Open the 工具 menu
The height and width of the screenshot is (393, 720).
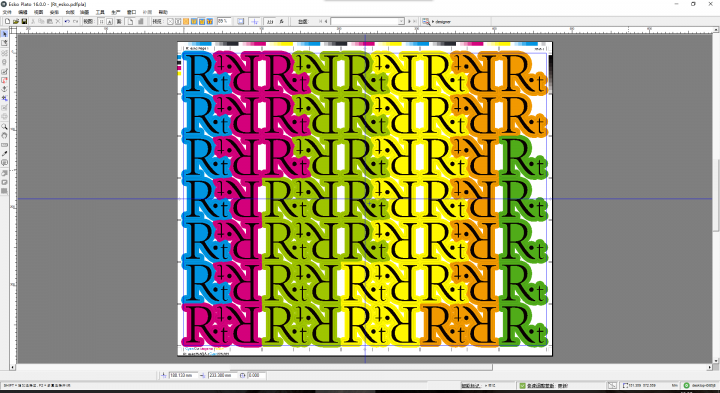[100, 12]
